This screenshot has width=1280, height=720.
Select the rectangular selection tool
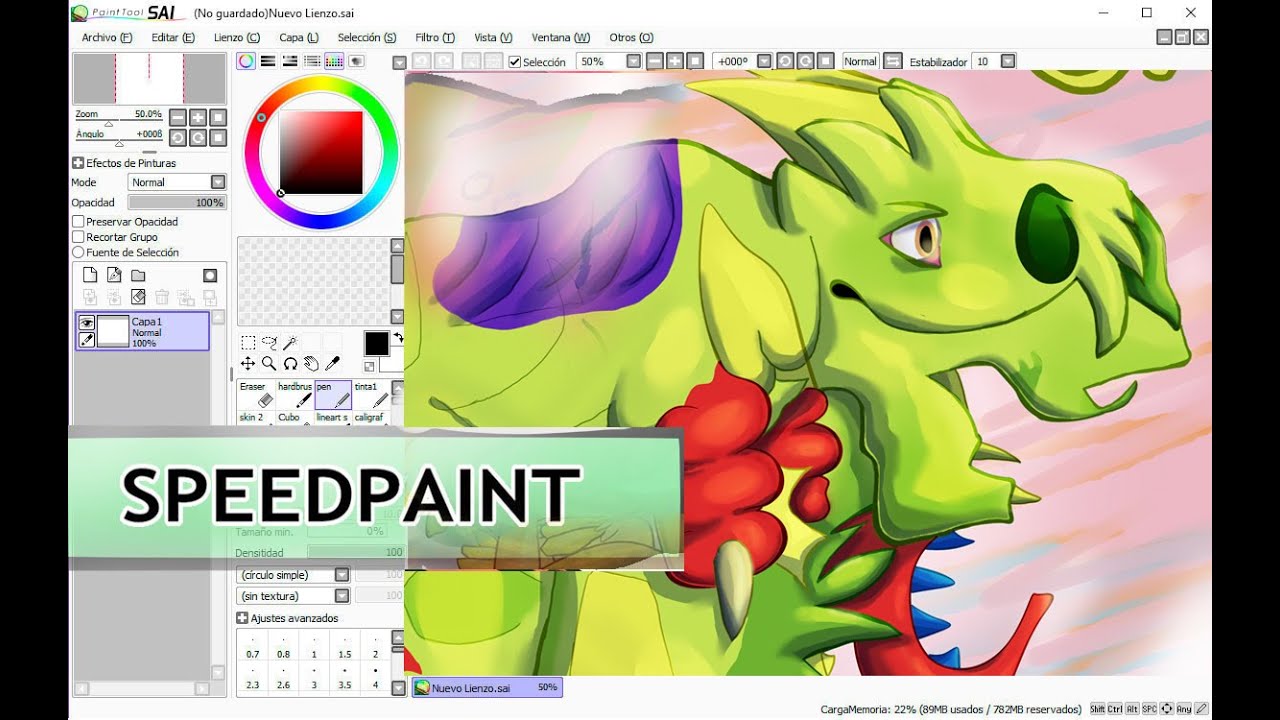coord(248,342)
